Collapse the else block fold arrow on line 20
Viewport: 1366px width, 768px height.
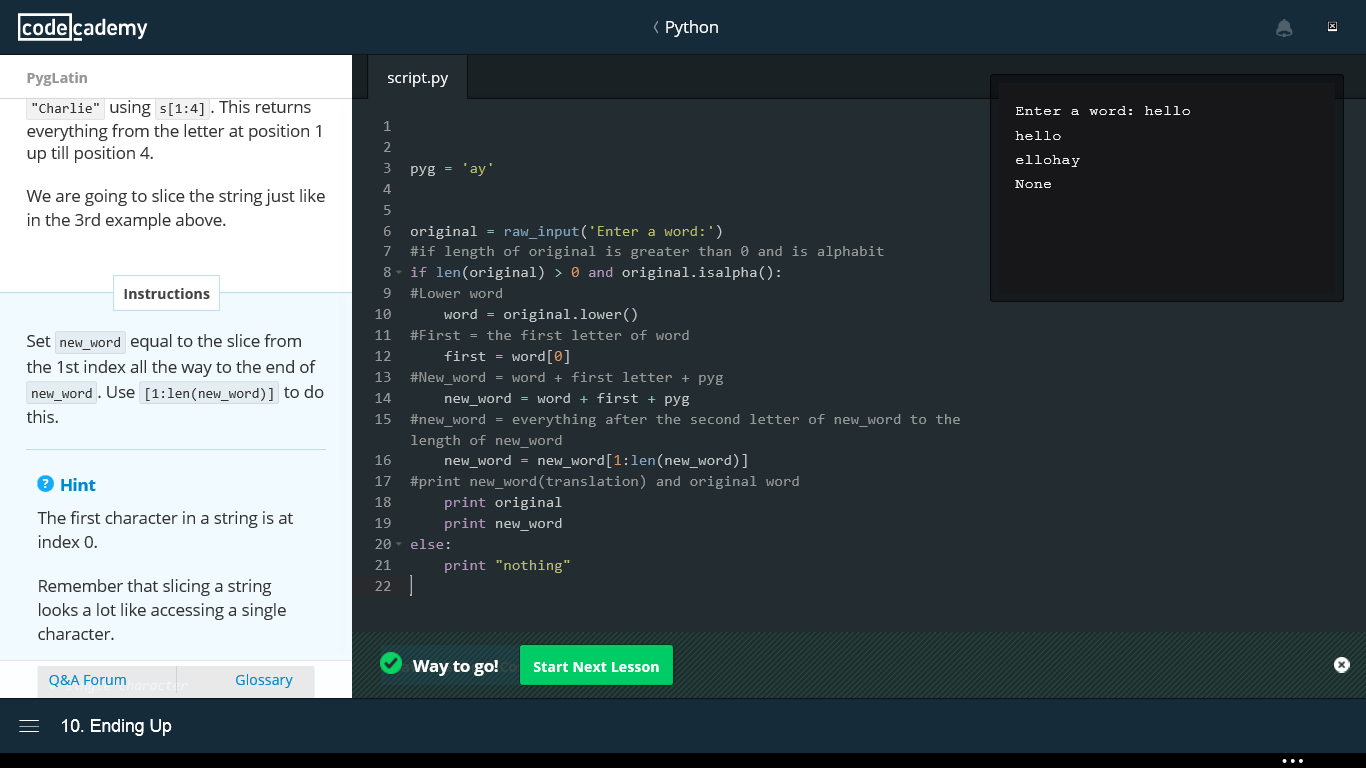(399, 544)
